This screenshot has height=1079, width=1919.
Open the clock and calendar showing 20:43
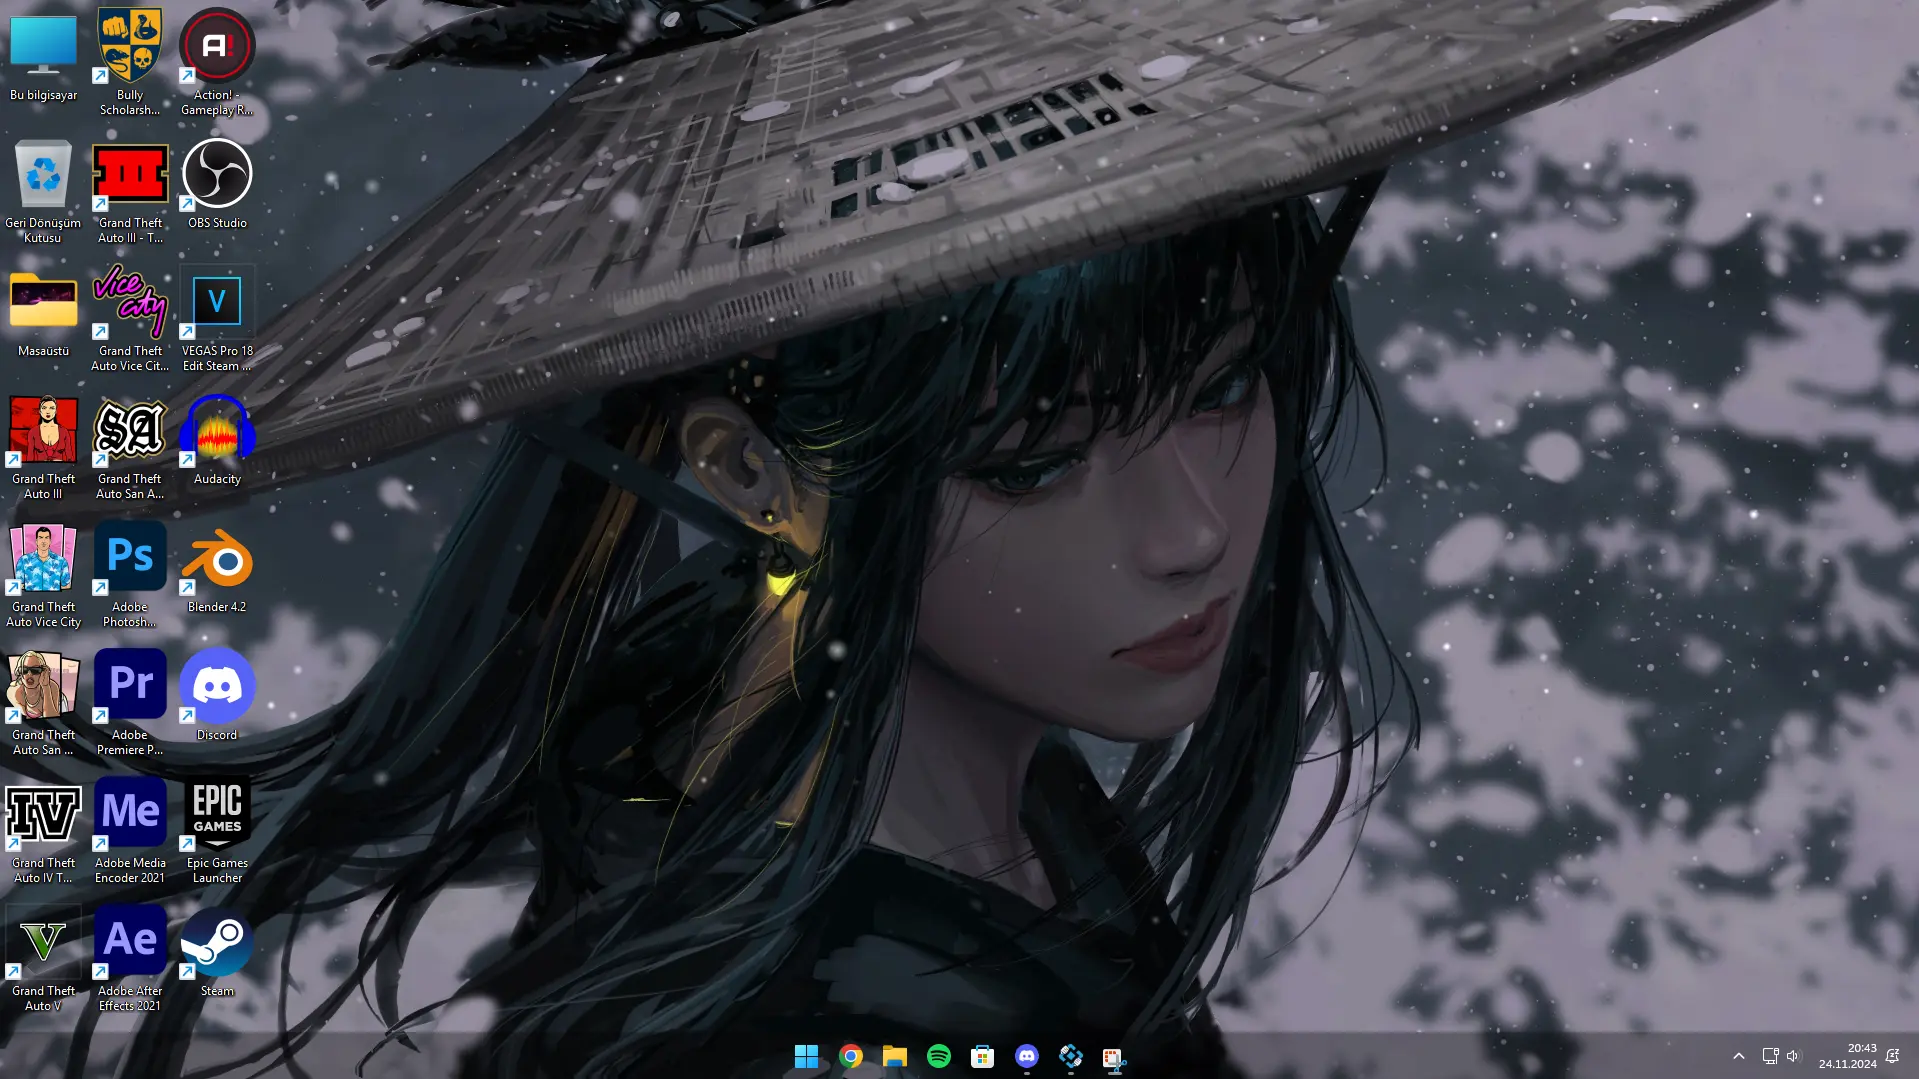(1847, 1056)
